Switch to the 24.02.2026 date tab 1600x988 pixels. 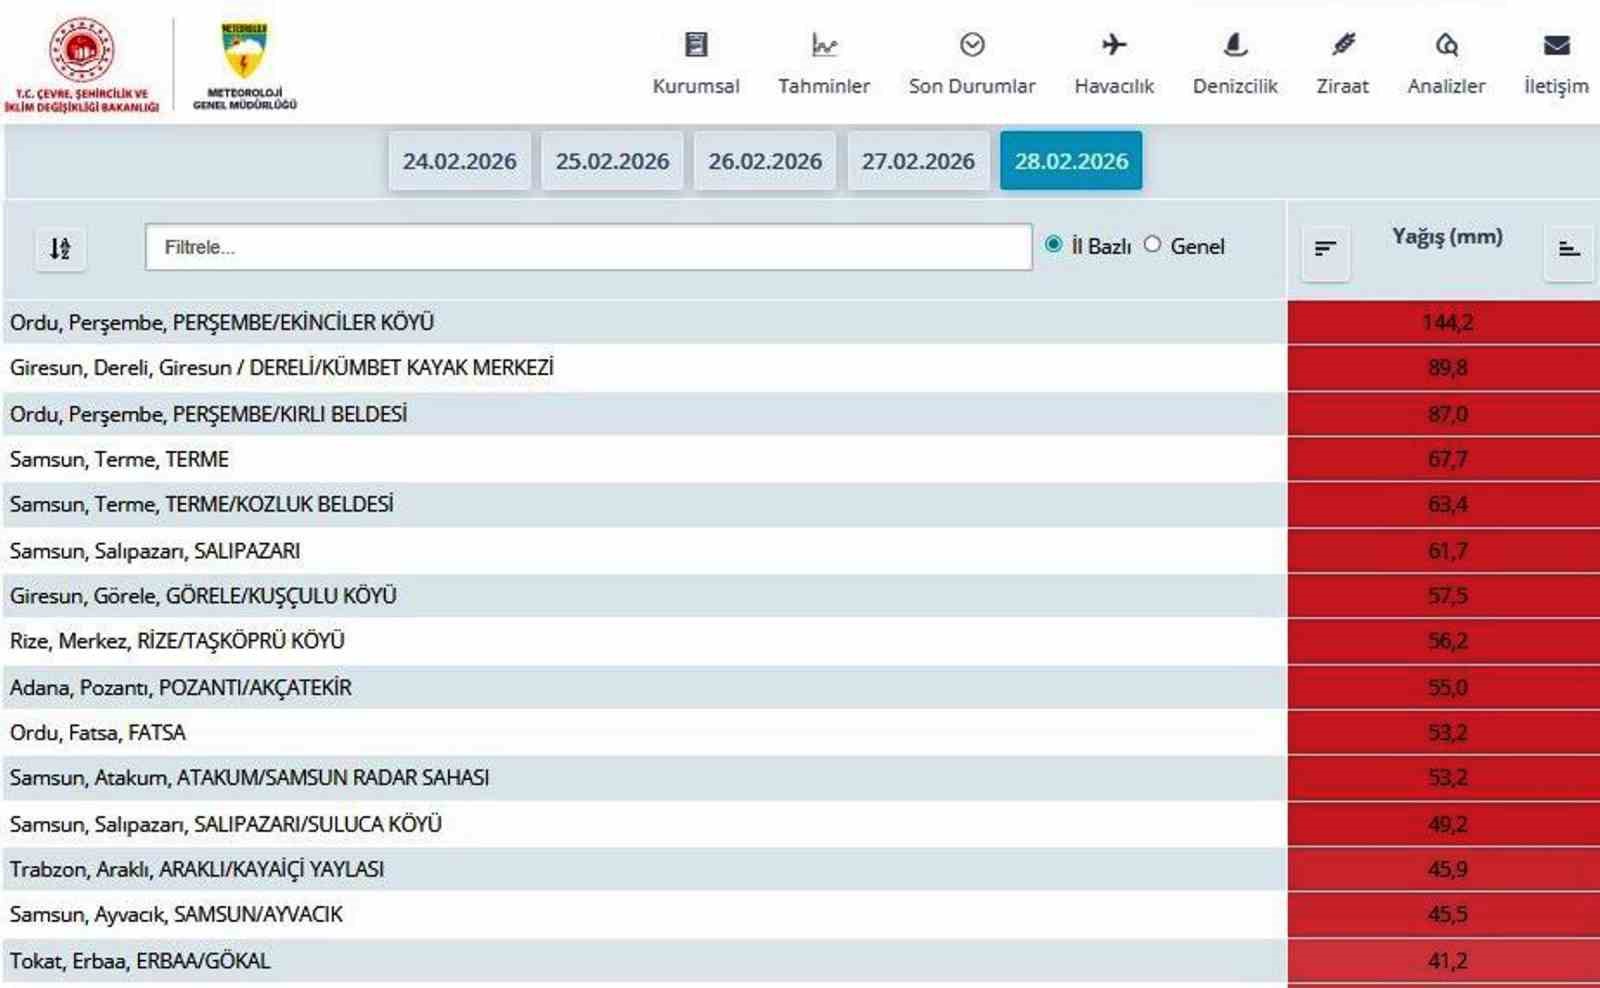pos(460,160)
